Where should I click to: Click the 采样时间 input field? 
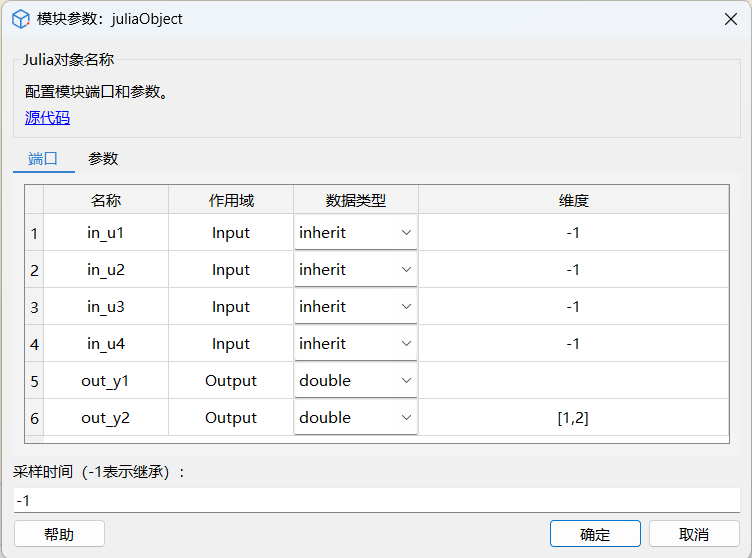pos(376,499)
